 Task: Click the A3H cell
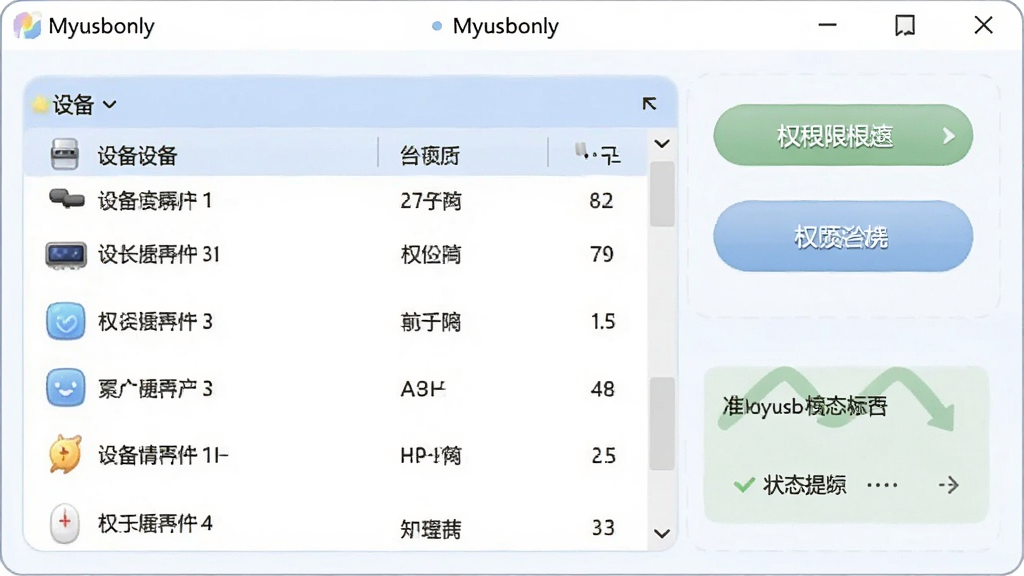[423, 389]
